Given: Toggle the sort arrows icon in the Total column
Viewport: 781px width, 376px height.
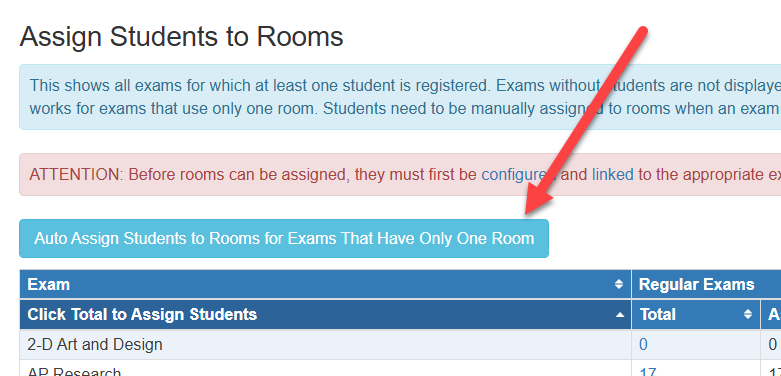Looking at the screenshot, I should click(748, 314).
